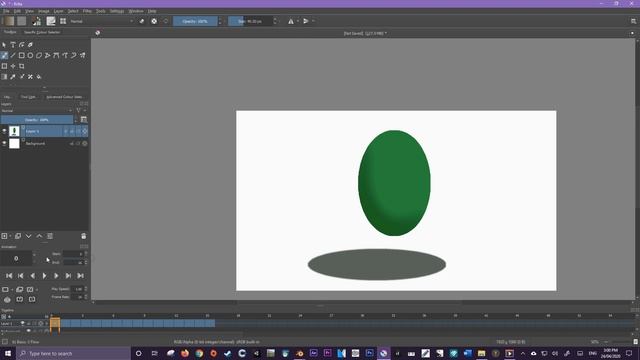The image size is (640, 360).
Task: Select the Colorize Mask tool
Action: (22, 76)
